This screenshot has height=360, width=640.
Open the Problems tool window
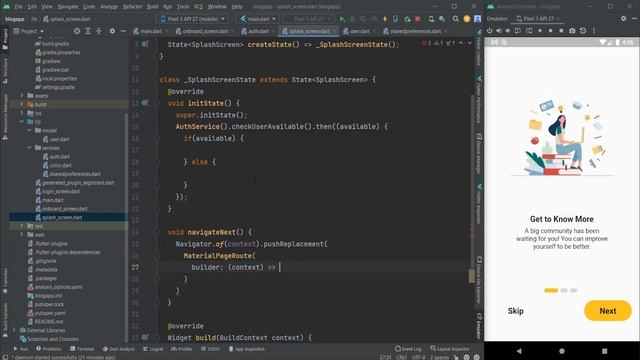[x=49, y=349]
